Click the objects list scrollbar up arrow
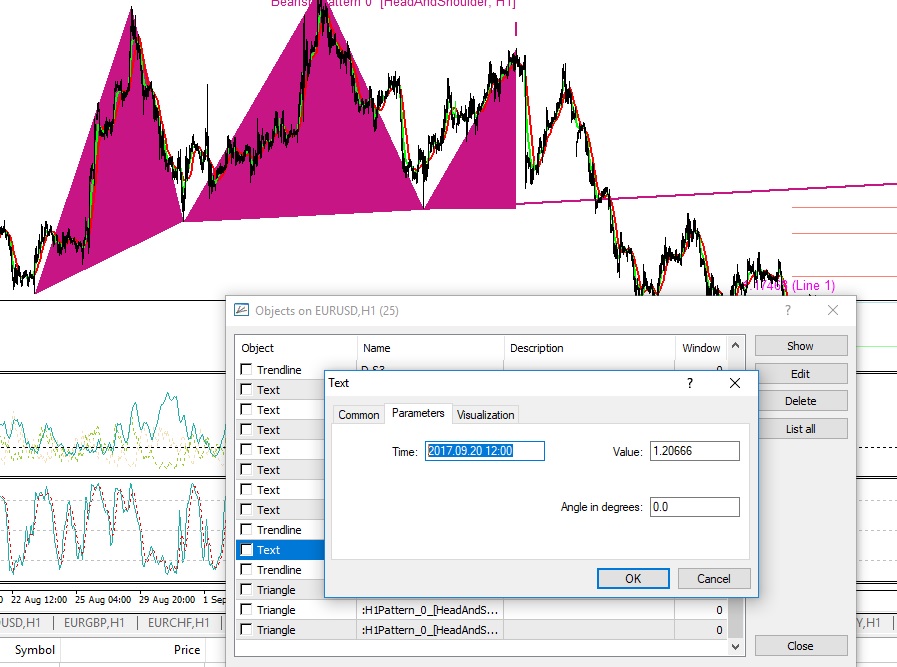This screenshot has height=667, width=897. click(736, 346)
